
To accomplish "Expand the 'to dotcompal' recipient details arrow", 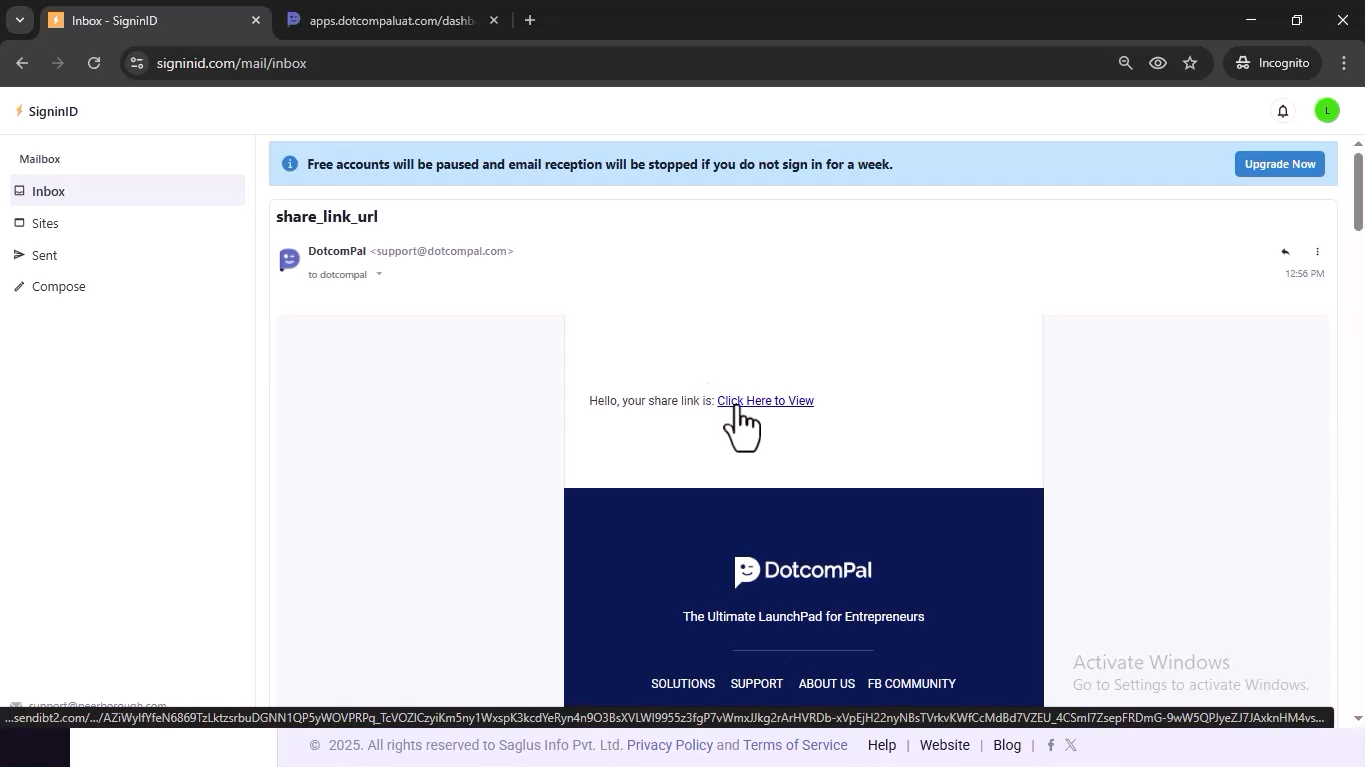I will pyautogui.click(x=379, y=274).
